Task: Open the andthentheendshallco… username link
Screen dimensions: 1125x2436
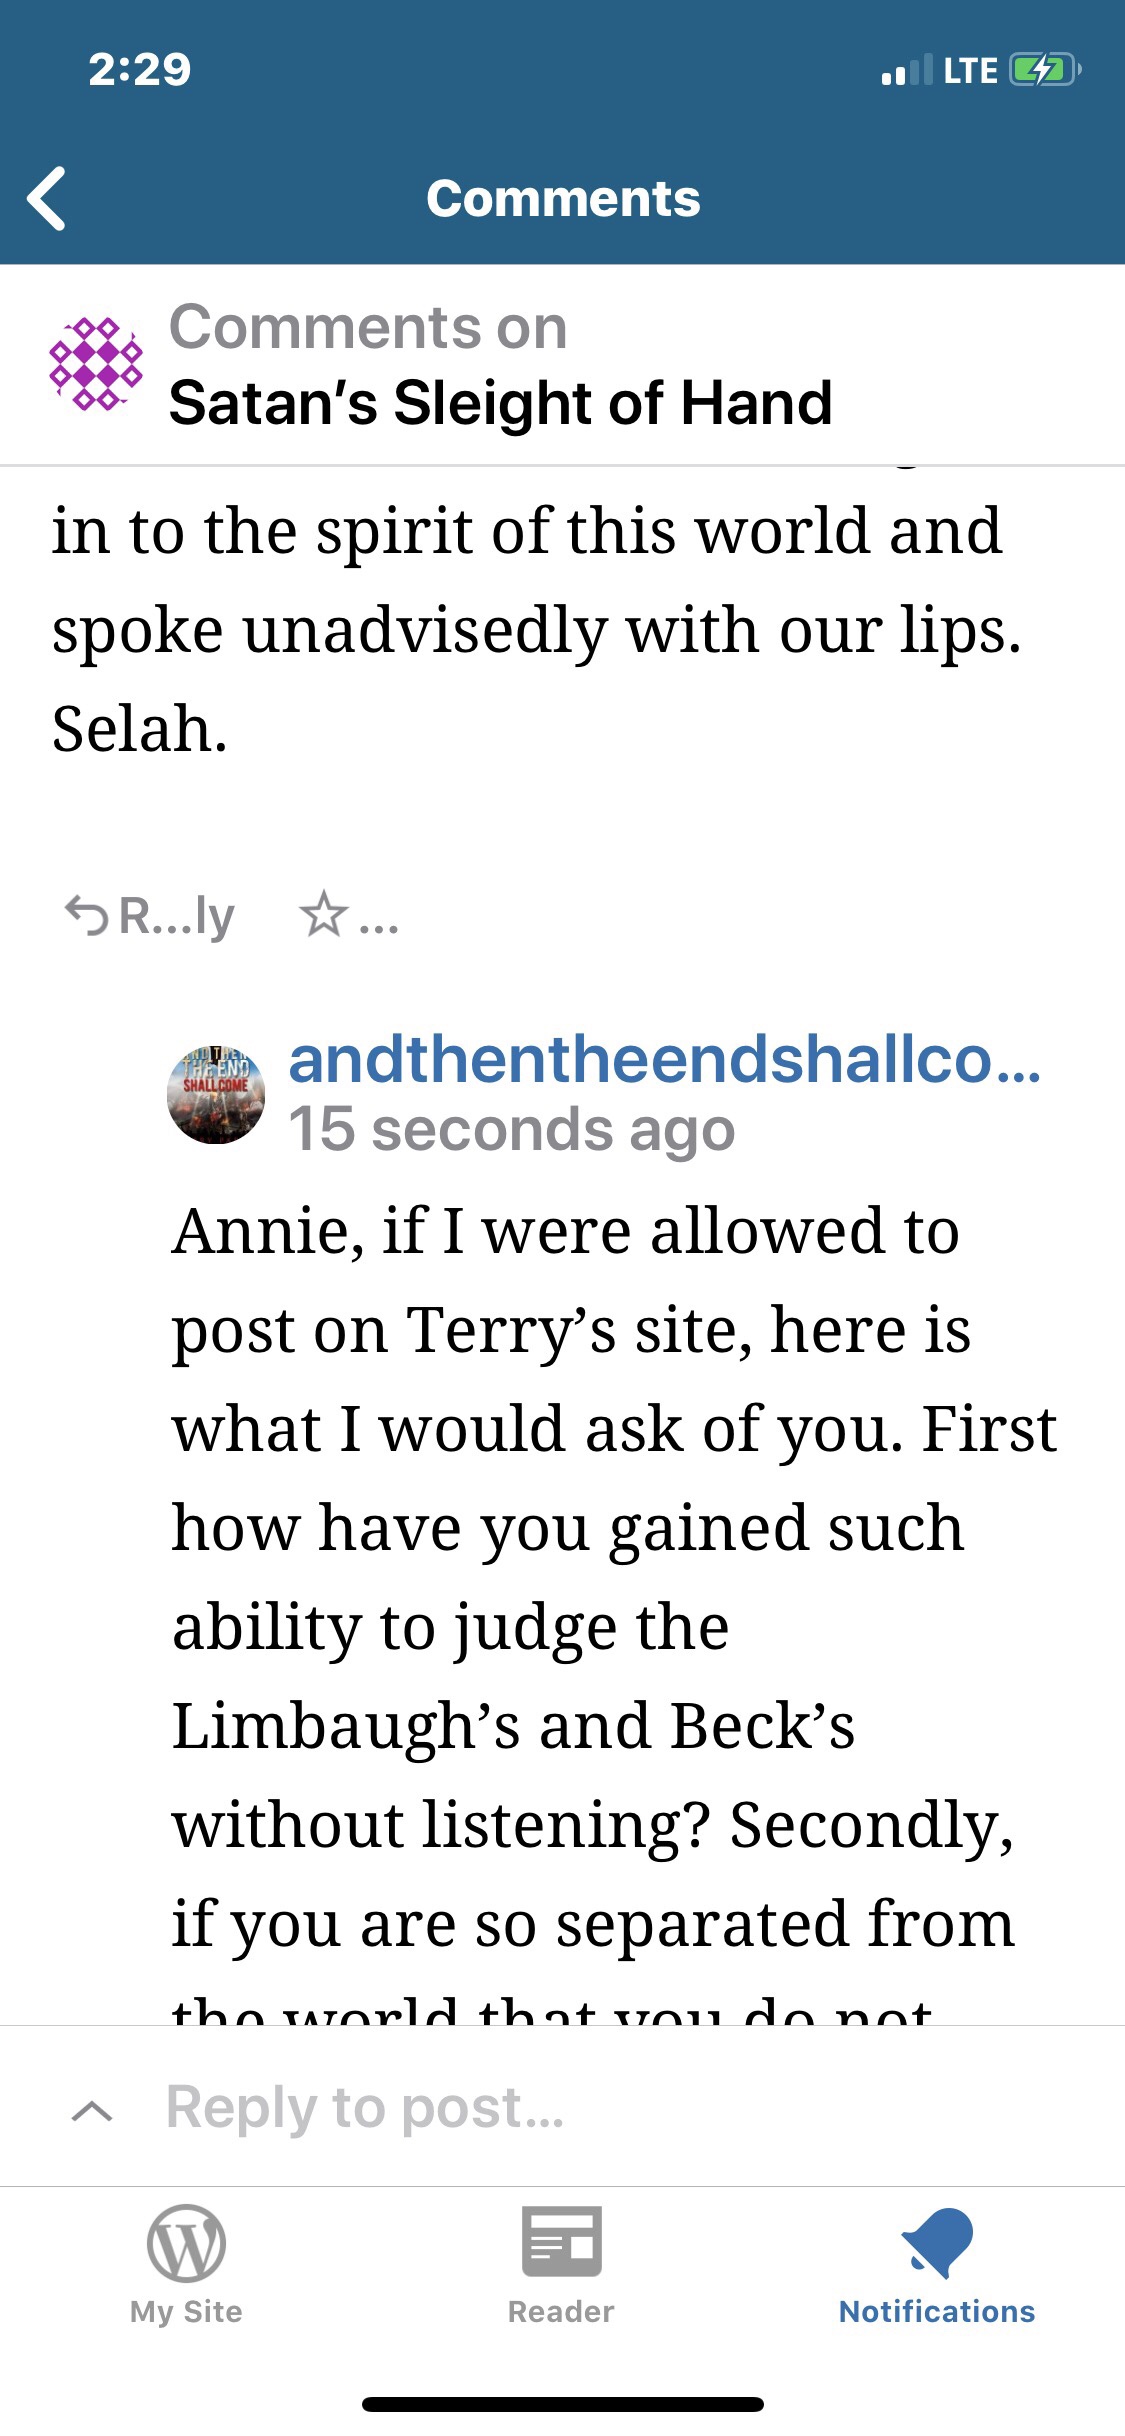Action: click(664, 1059)
